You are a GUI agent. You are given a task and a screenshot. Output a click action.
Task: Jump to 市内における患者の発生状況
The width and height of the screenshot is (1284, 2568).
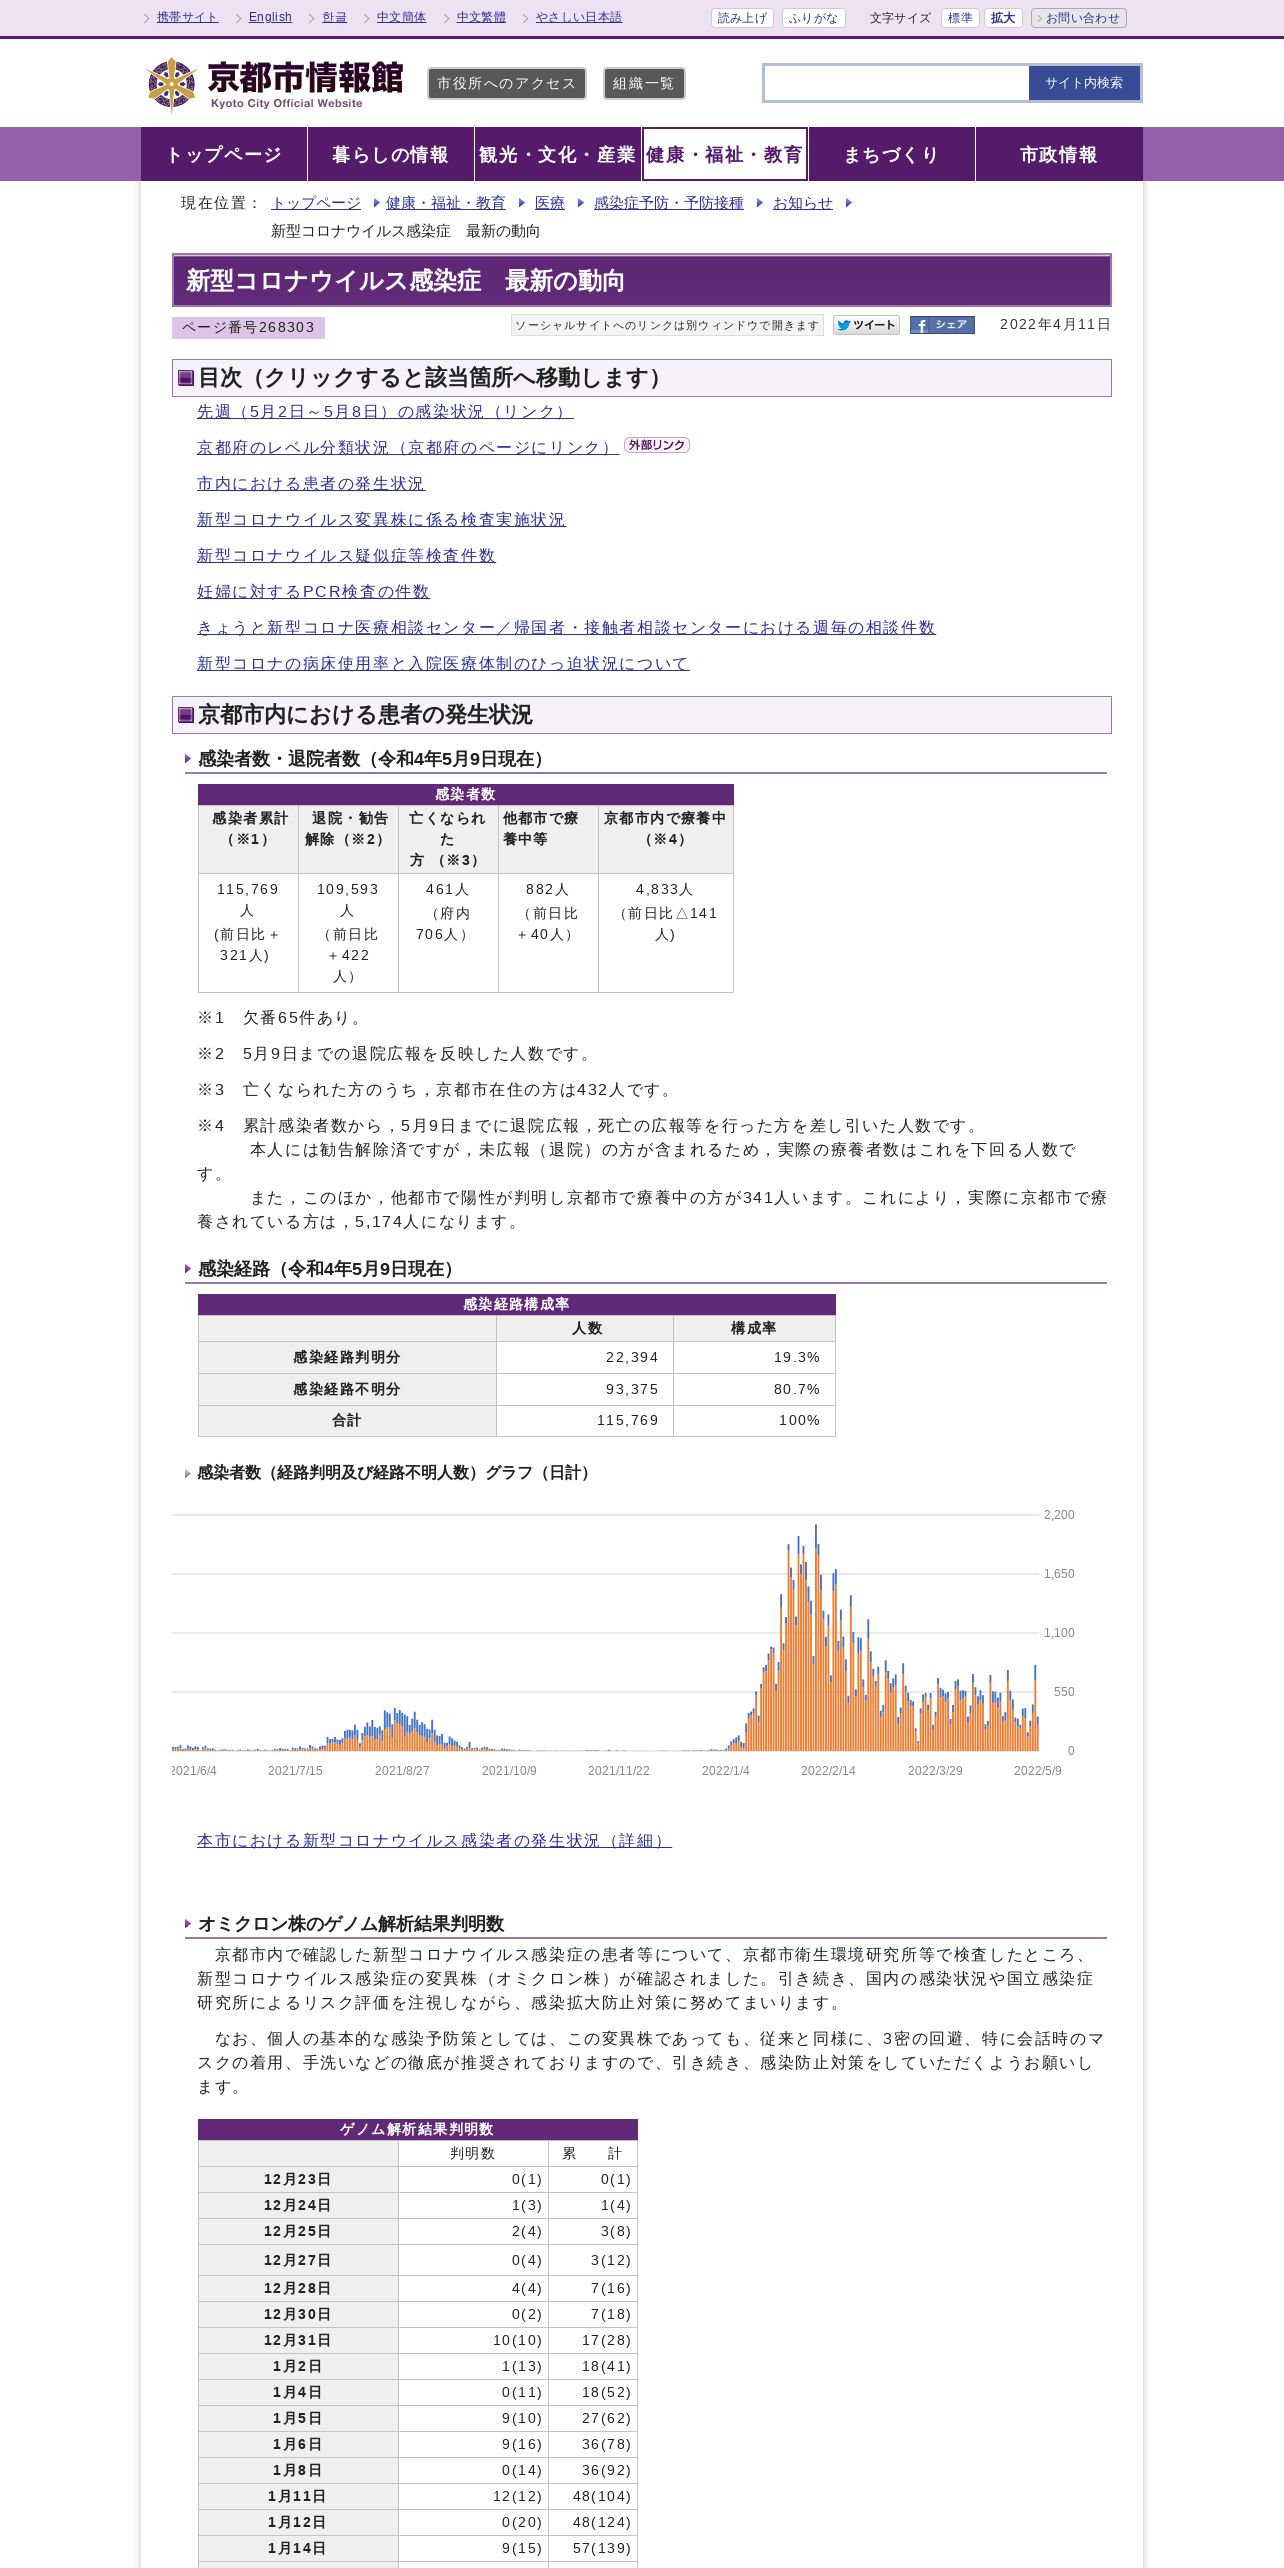[x=311, y=484]
